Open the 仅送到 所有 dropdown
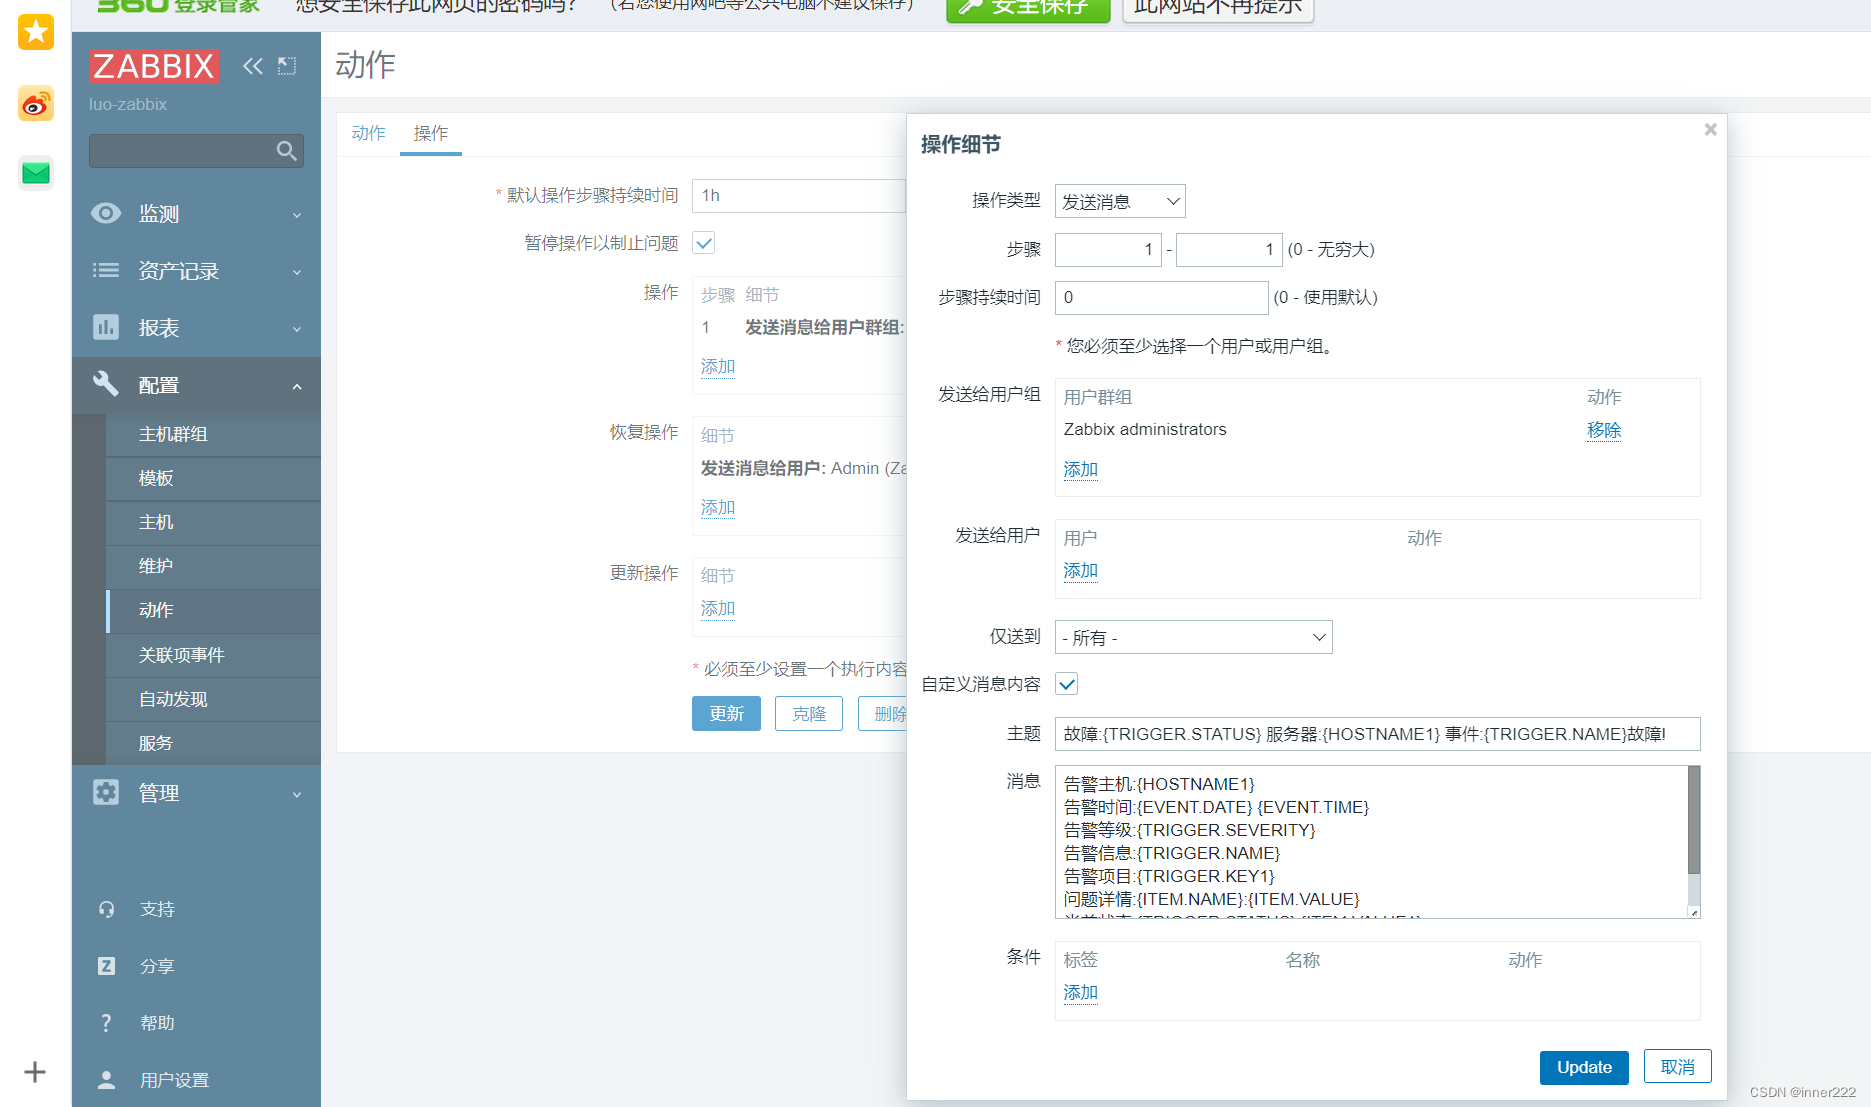The height and width of the screenshot is (1107, 1871). point(1194,637)
